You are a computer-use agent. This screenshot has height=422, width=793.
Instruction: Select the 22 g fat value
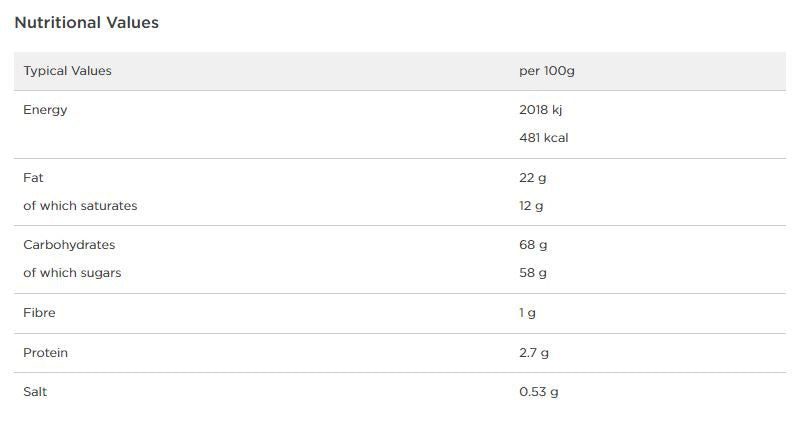point(533,178)
